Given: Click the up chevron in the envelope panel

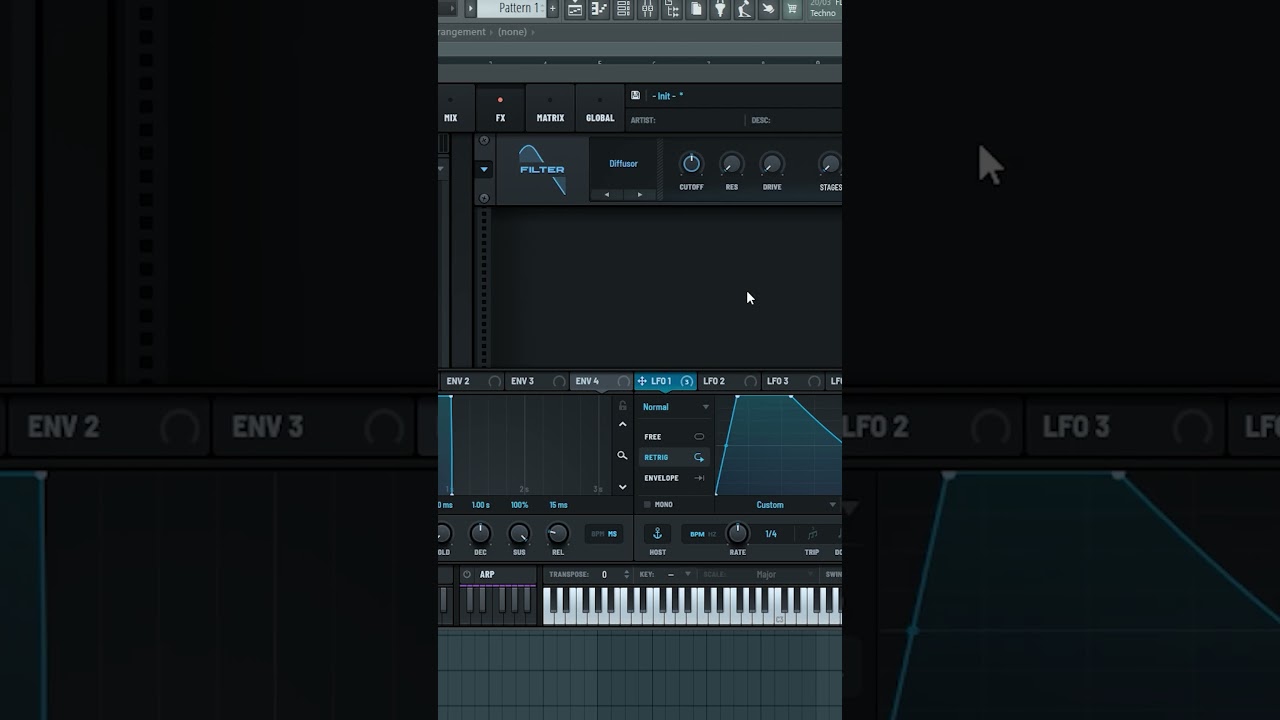Looking at the screenshot, I should click(x=622, y=424).
